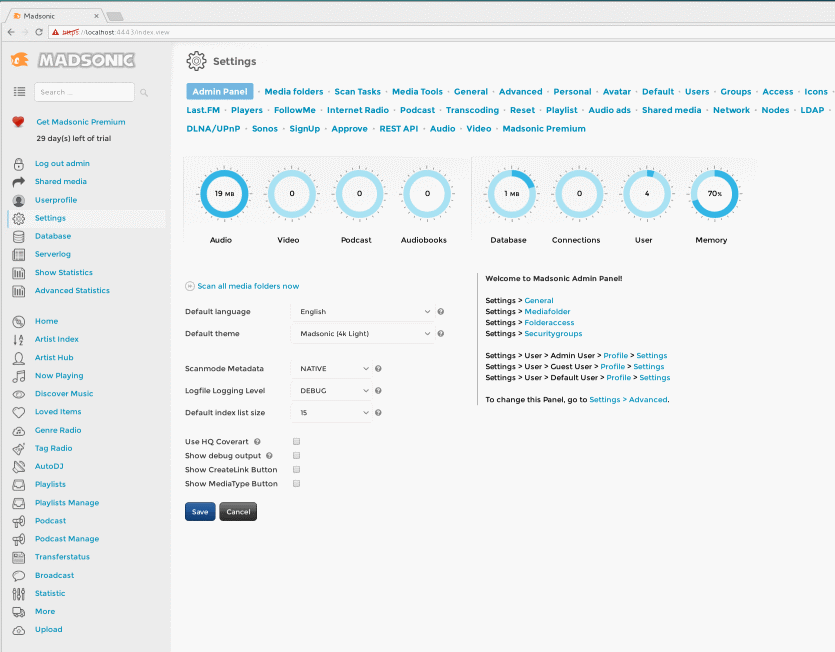Open Podcast via its megaphone icon
Screen dimensions: 835x652
pos(18,521)
